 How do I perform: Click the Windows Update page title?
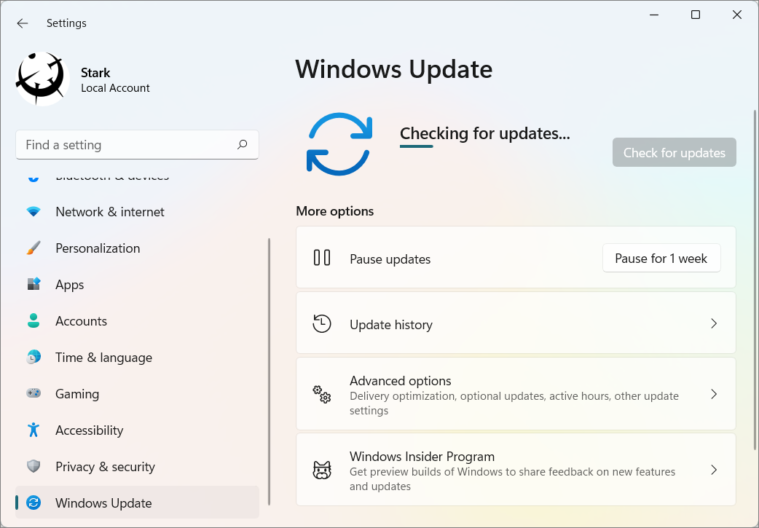(394, 69)
